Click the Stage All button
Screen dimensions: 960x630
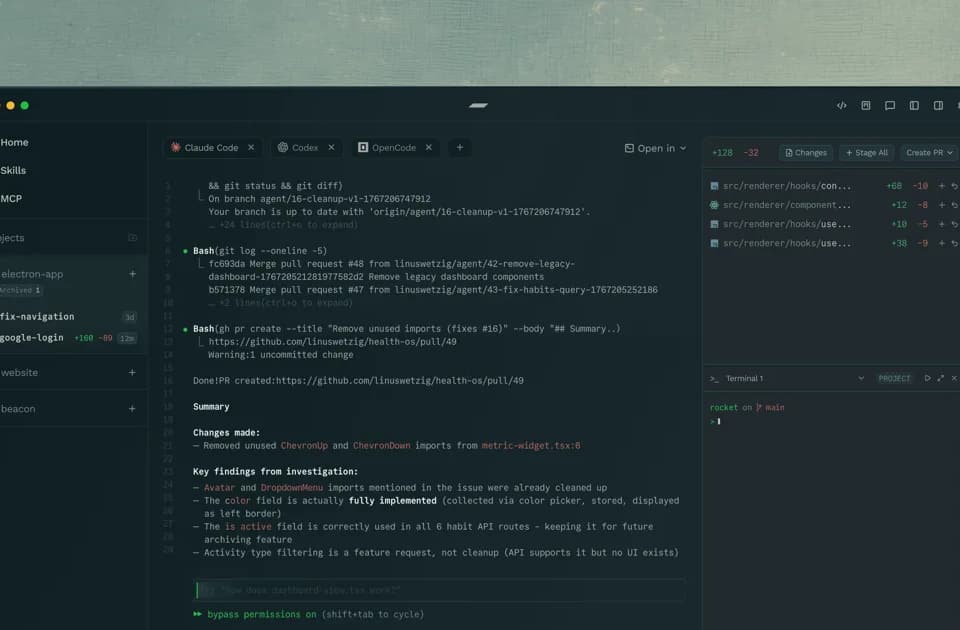coord(866,152)
